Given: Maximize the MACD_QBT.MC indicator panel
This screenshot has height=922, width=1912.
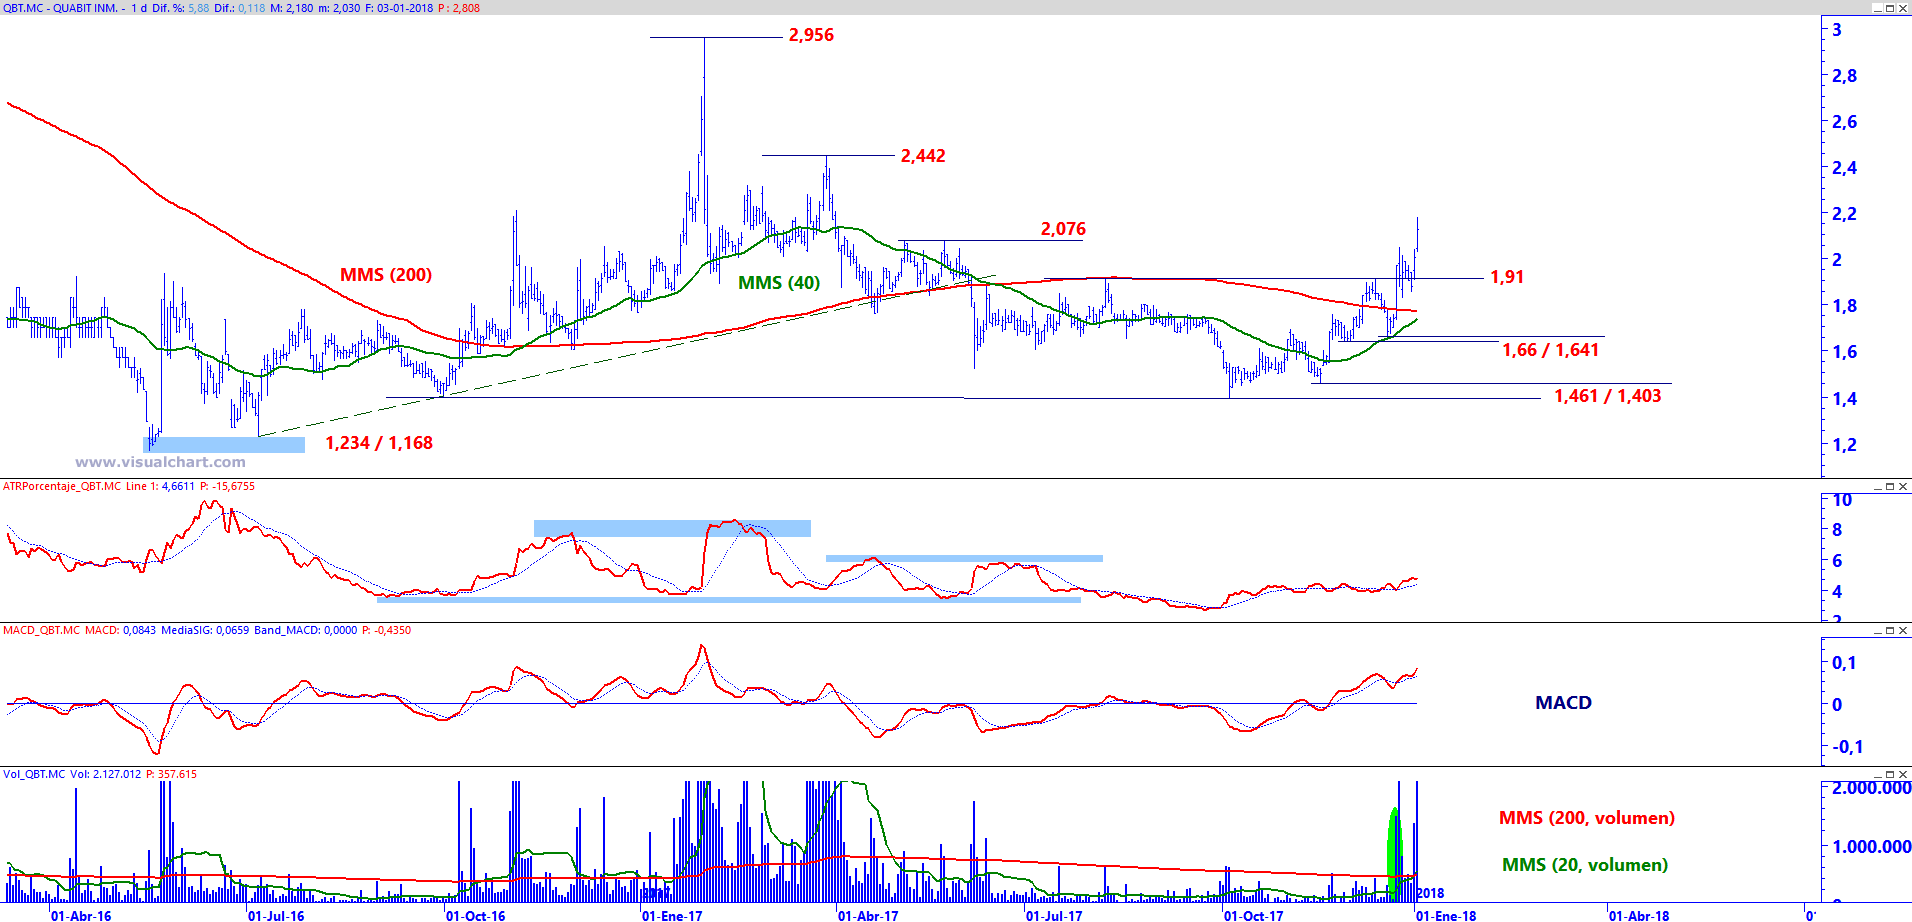Looking at the screenshot, I should (1890, 631).
